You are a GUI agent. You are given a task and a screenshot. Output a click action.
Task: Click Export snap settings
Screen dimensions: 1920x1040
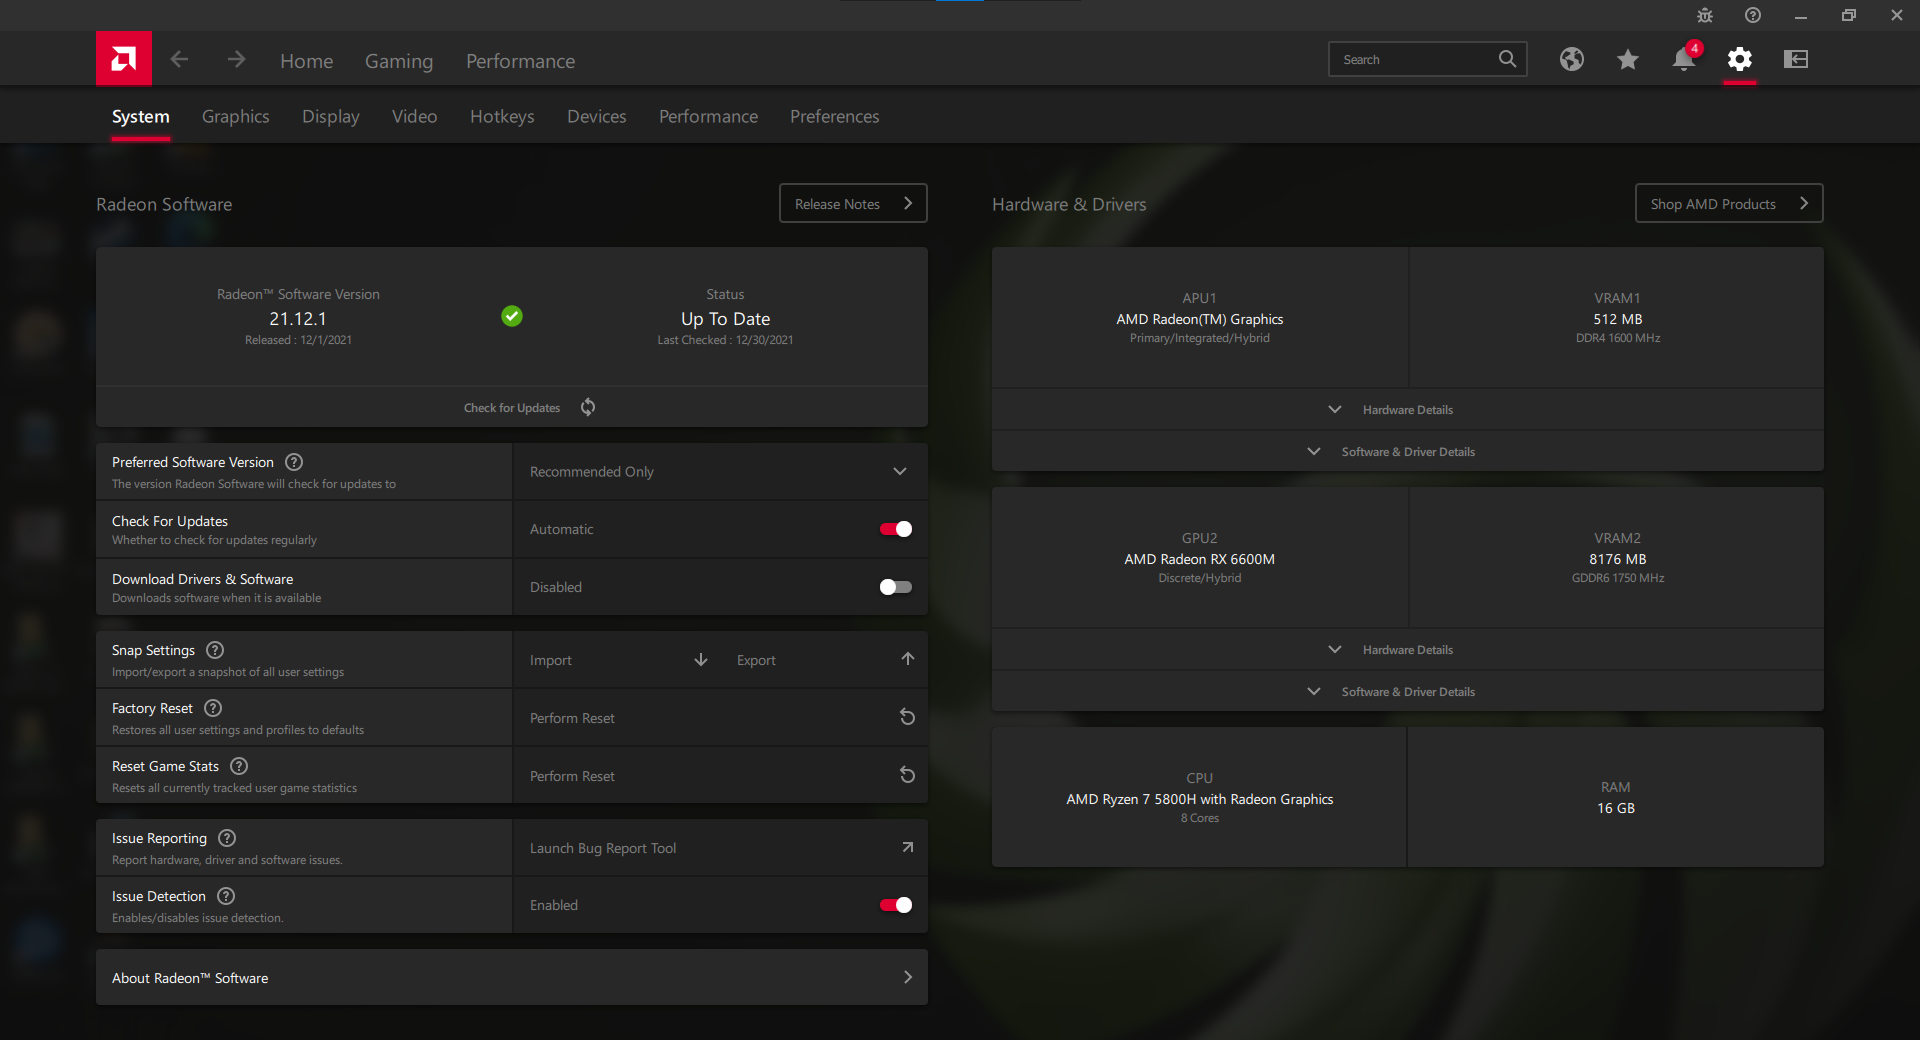(x=756, y=660)
